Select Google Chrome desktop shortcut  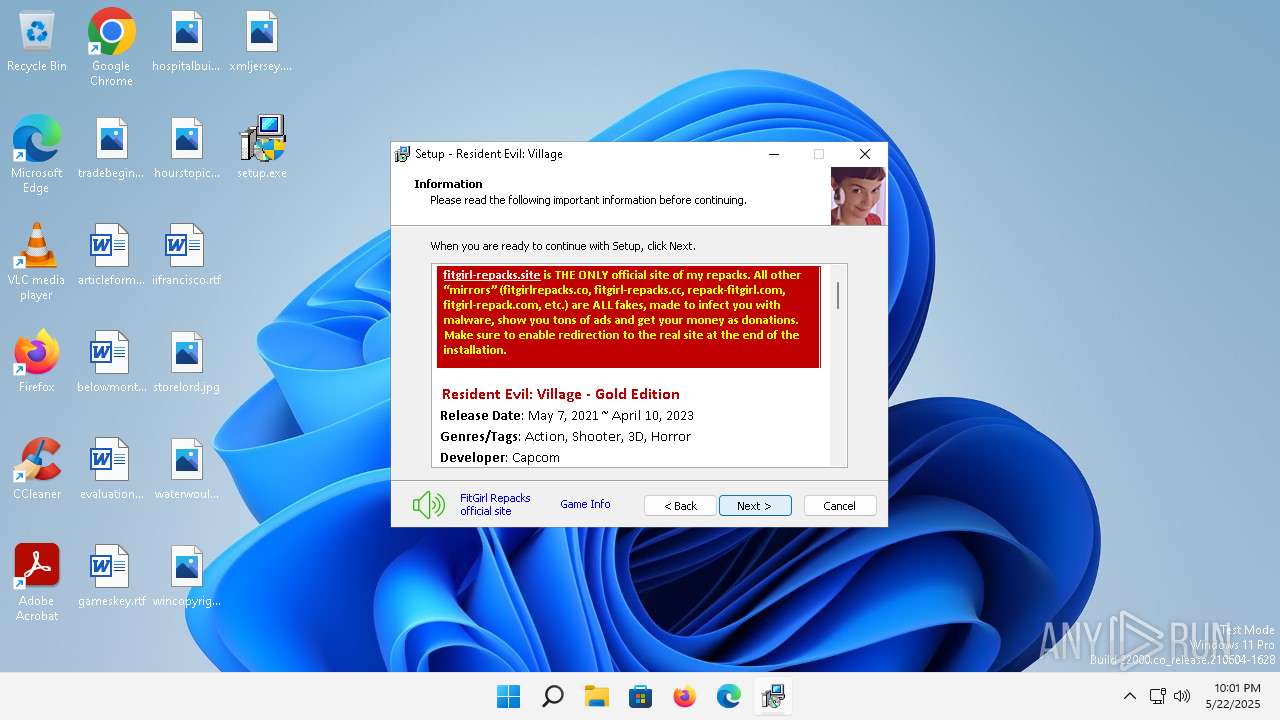click(x=111, y=48)
